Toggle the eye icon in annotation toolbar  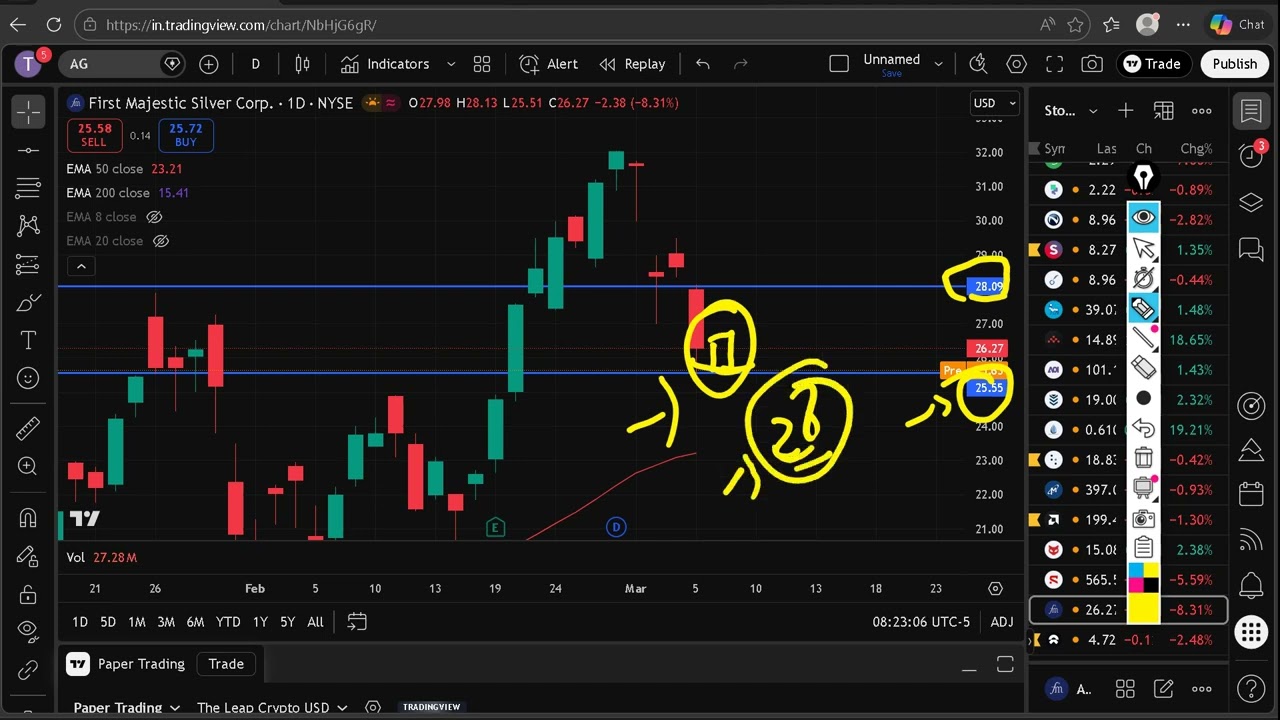click(x=1143, y=218)
